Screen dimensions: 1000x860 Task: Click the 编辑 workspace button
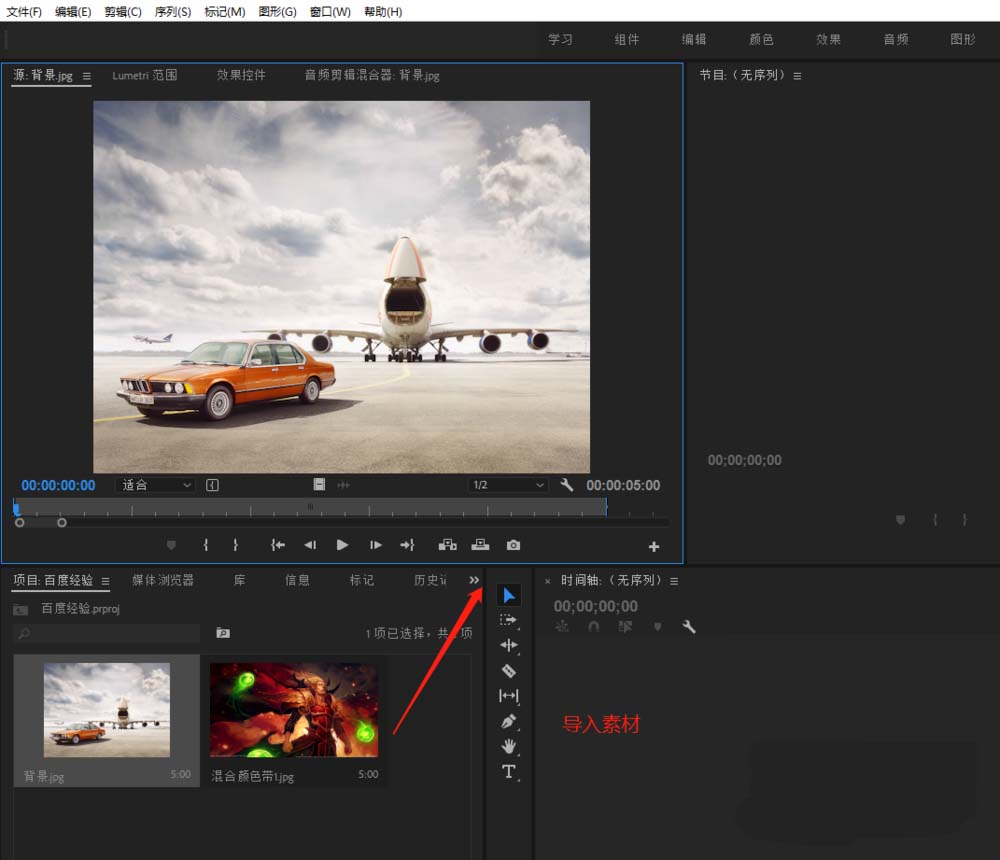[x=694, y=39]
